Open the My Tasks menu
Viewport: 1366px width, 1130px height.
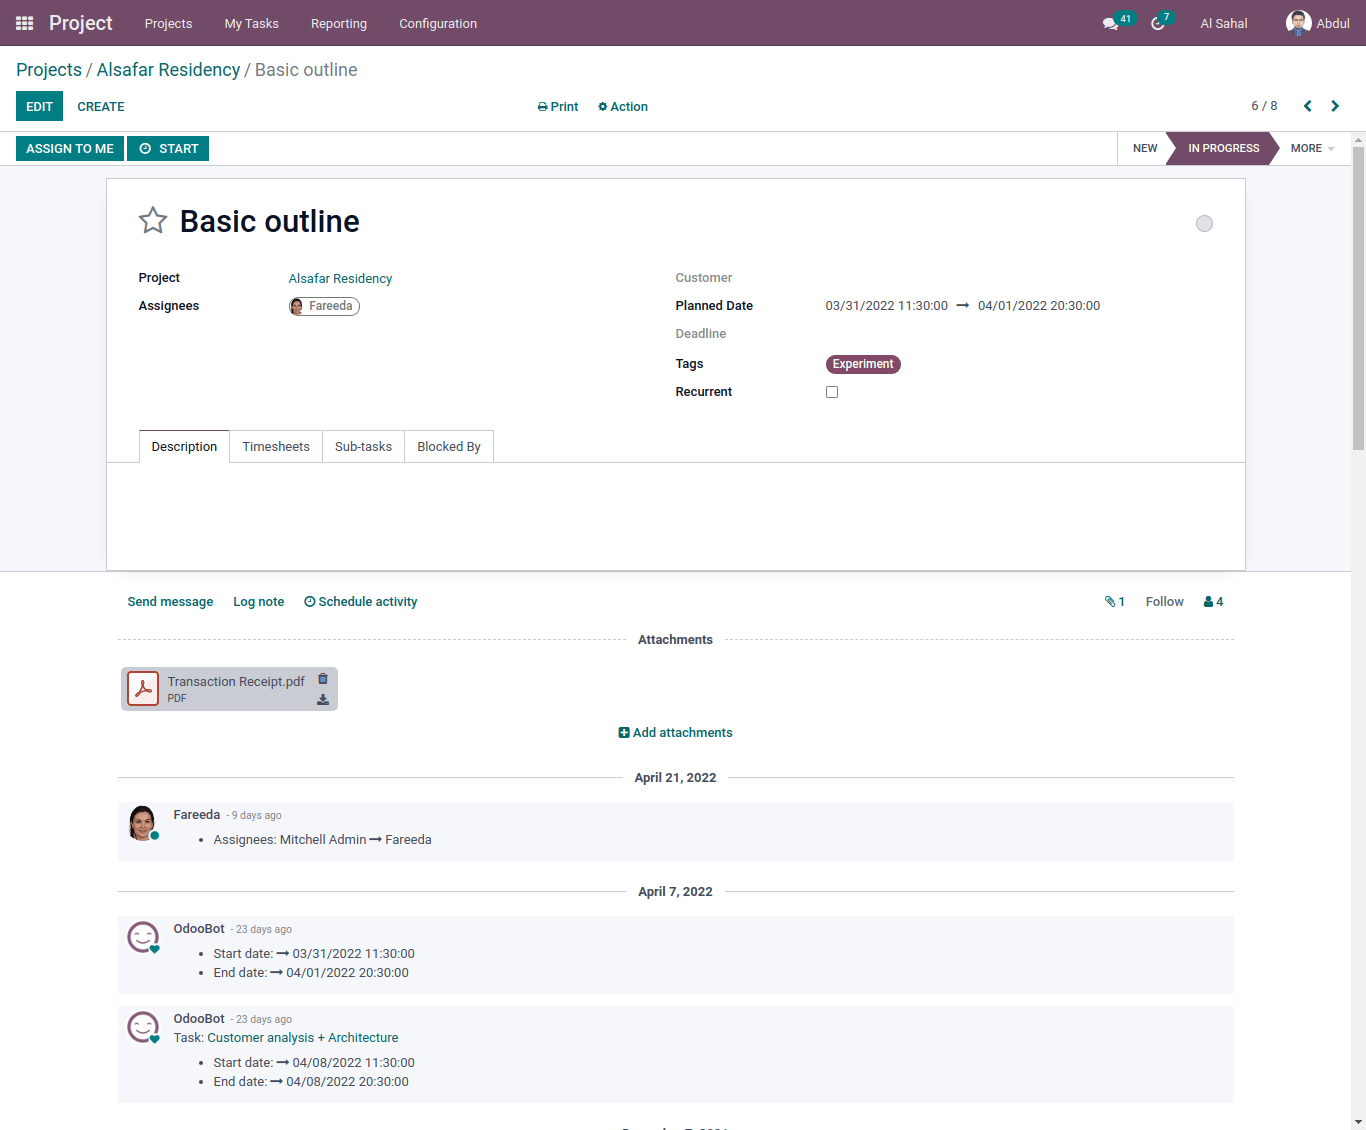click(252, 23)
